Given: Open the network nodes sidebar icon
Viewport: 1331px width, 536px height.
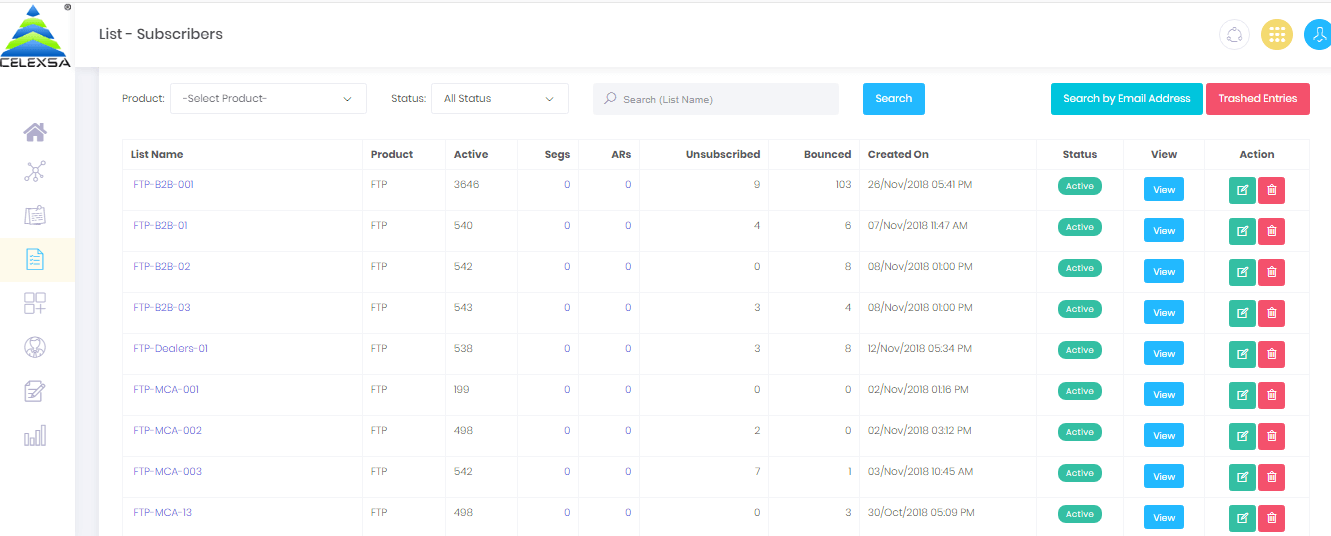Looking at the screenshot, I should coord(36,172).
